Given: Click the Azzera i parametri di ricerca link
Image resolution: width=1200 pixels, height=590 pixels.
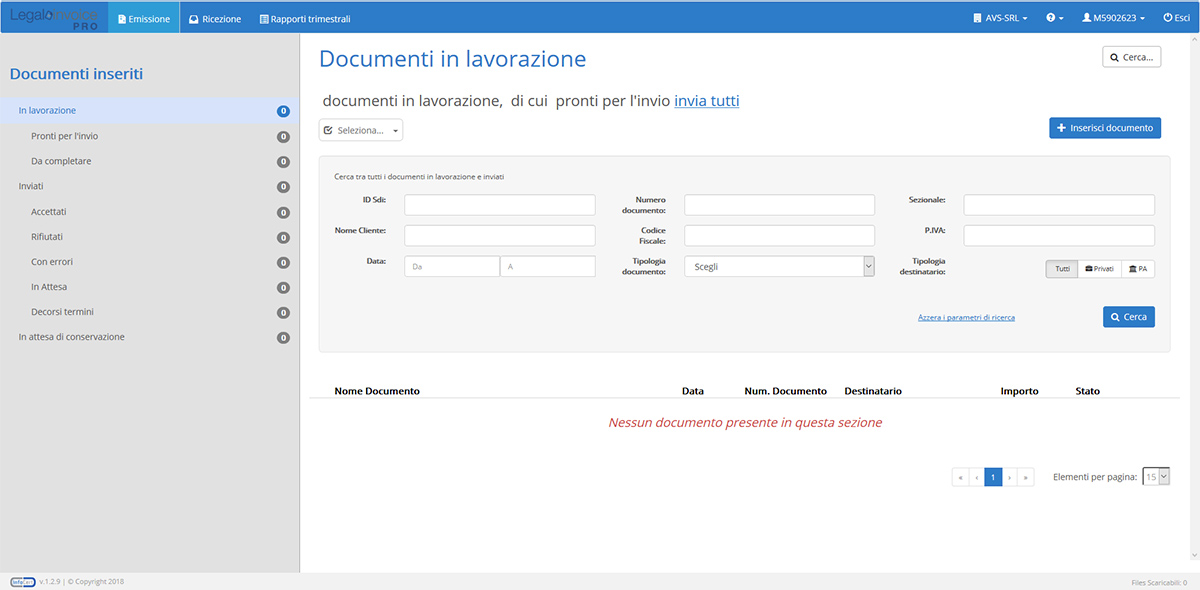Looking at the screenshot, I should (966, 316).
